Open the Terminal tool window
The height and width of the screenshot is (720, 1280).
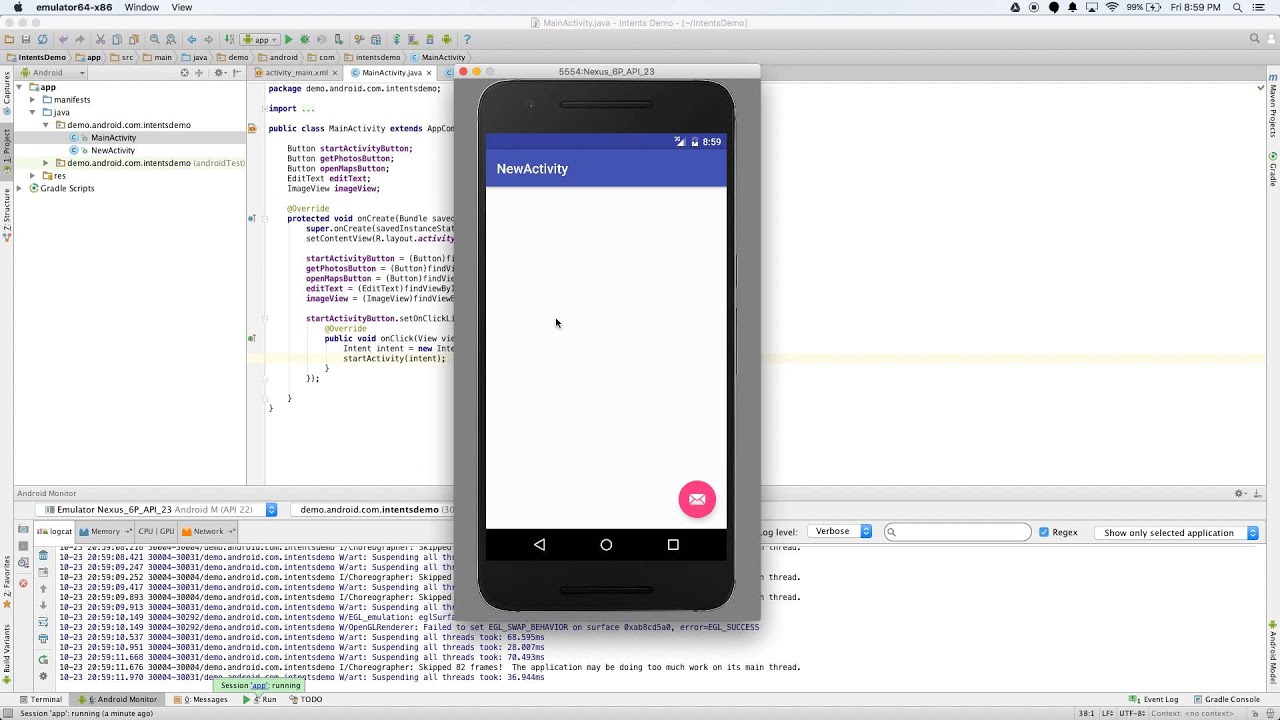(40, 700)
